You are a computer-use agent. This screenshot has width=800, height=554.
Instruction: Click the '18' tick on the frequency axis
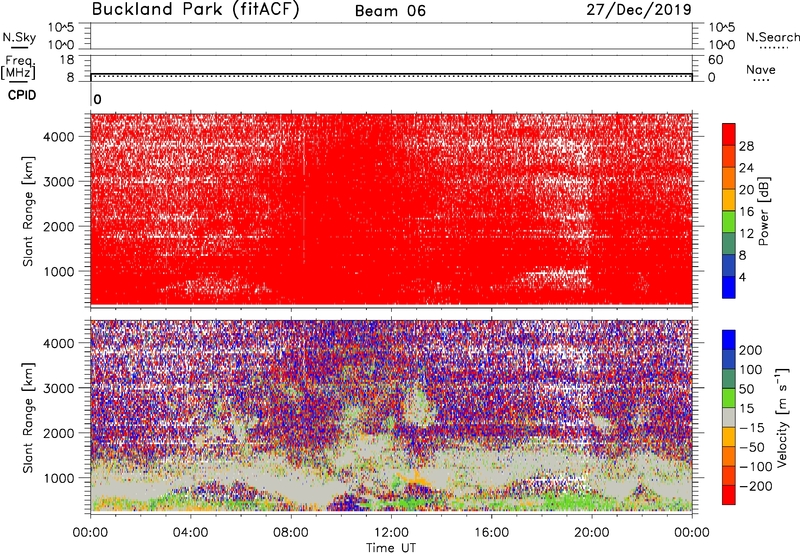coord(67,60)
